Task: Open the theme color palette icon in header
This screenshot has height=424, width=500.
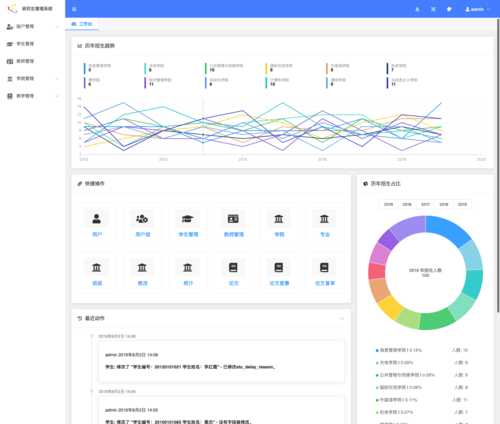Action: (x=449, y=9)
